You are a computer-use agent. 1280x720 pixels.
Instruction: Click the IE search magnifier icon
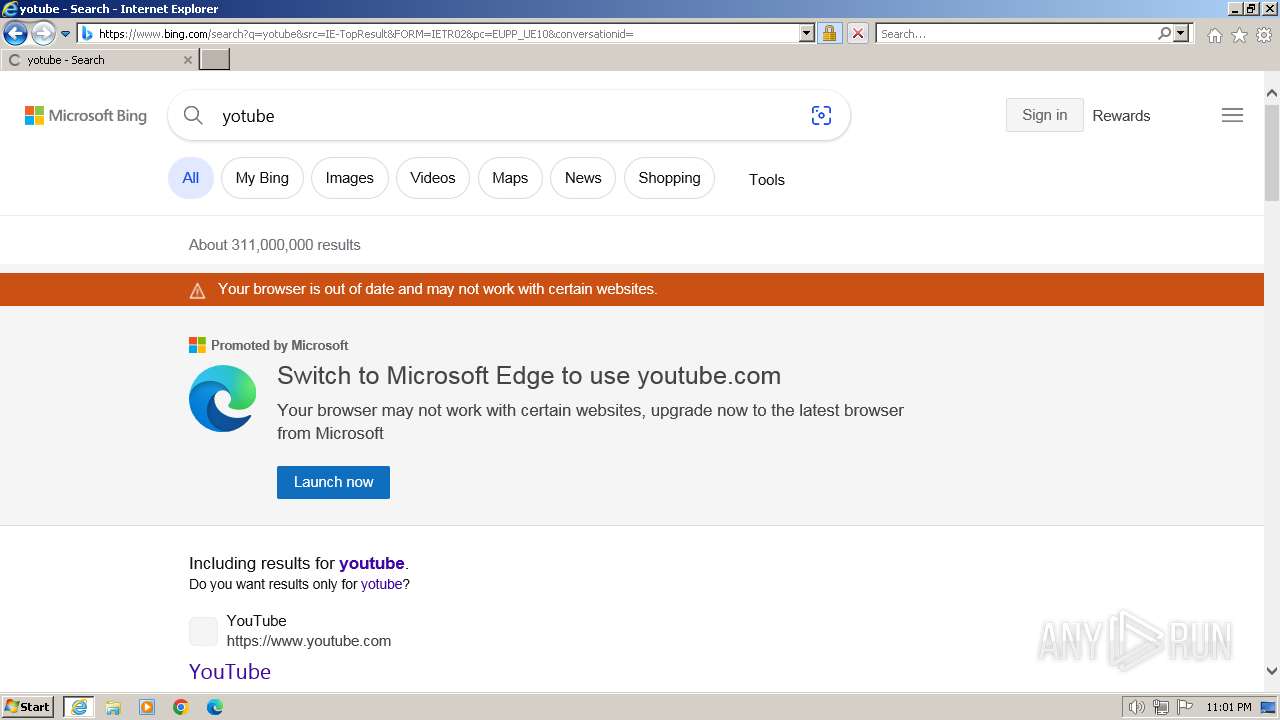1164,34
